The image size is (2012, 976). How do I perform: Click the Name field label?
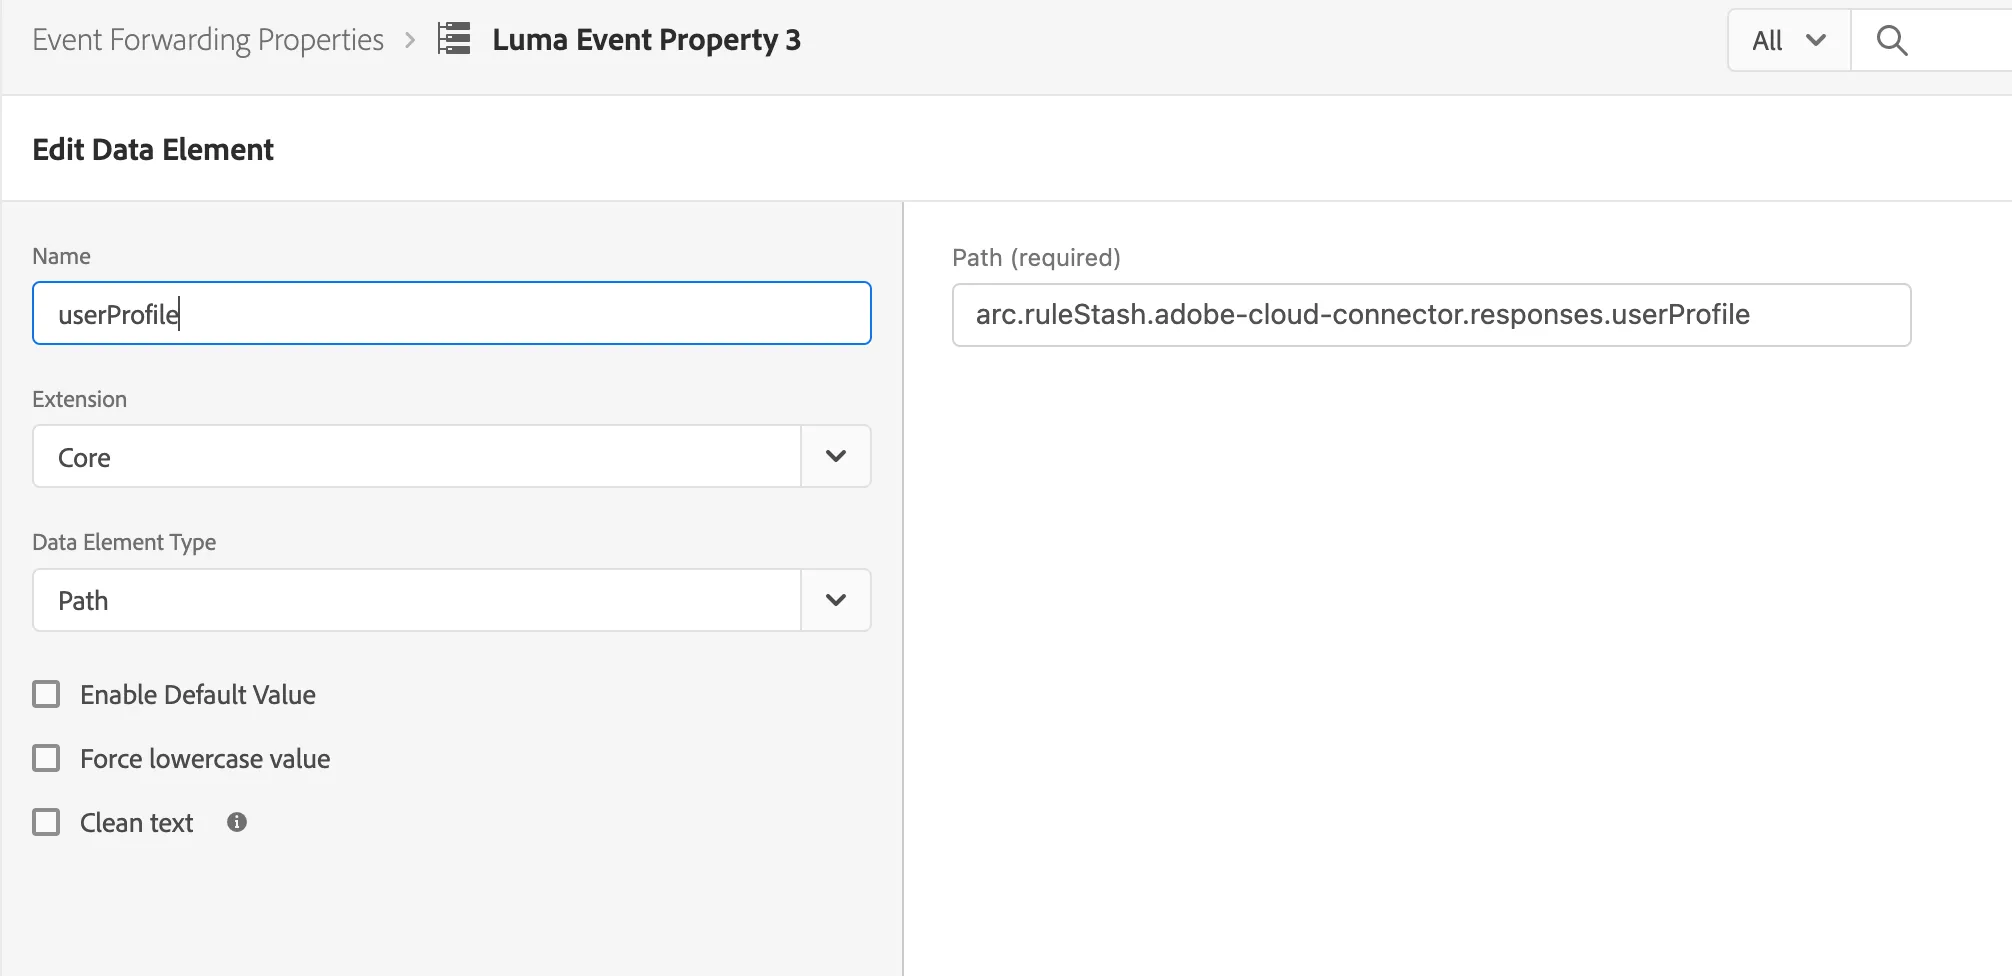(x=61, y=256)
